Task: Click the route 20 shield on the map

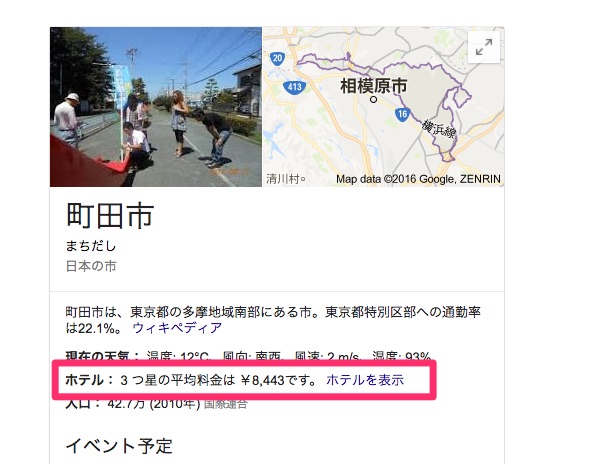Action: coord(277,58)
